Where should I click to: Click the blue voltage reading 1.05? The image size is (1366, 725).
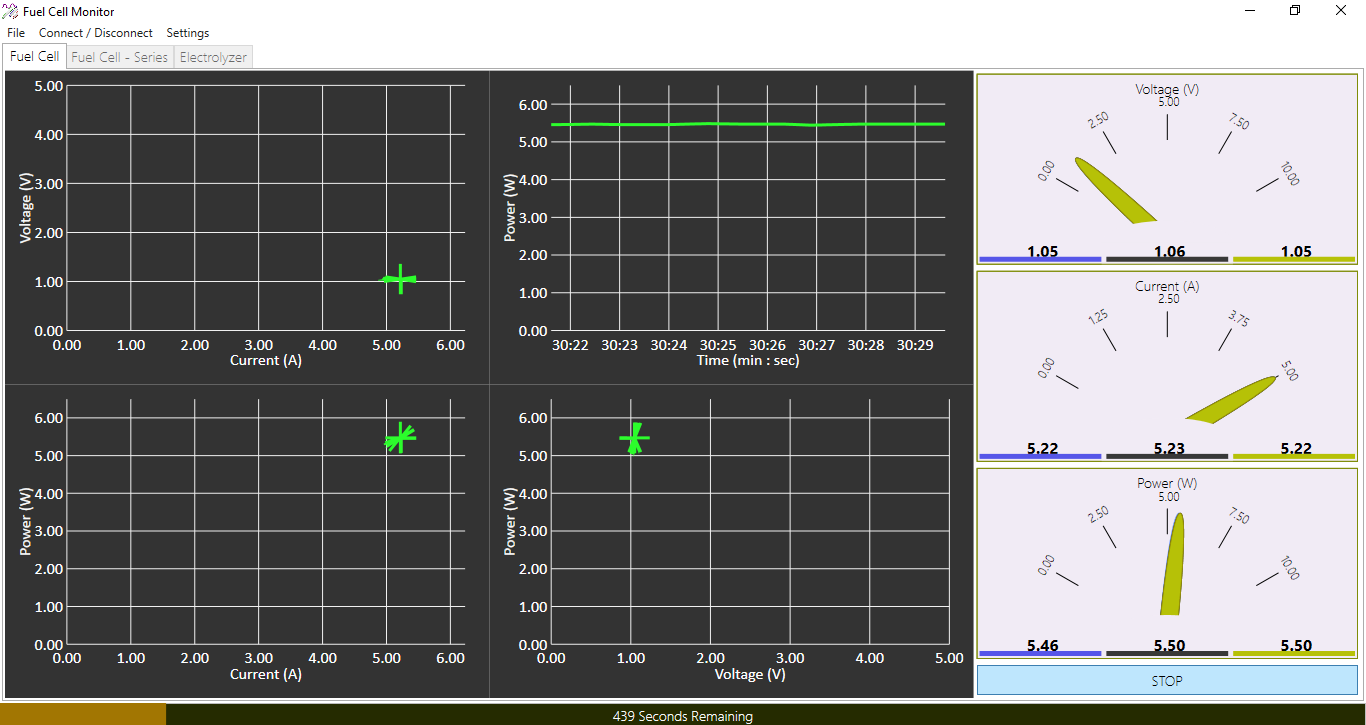click(1040, 251)
